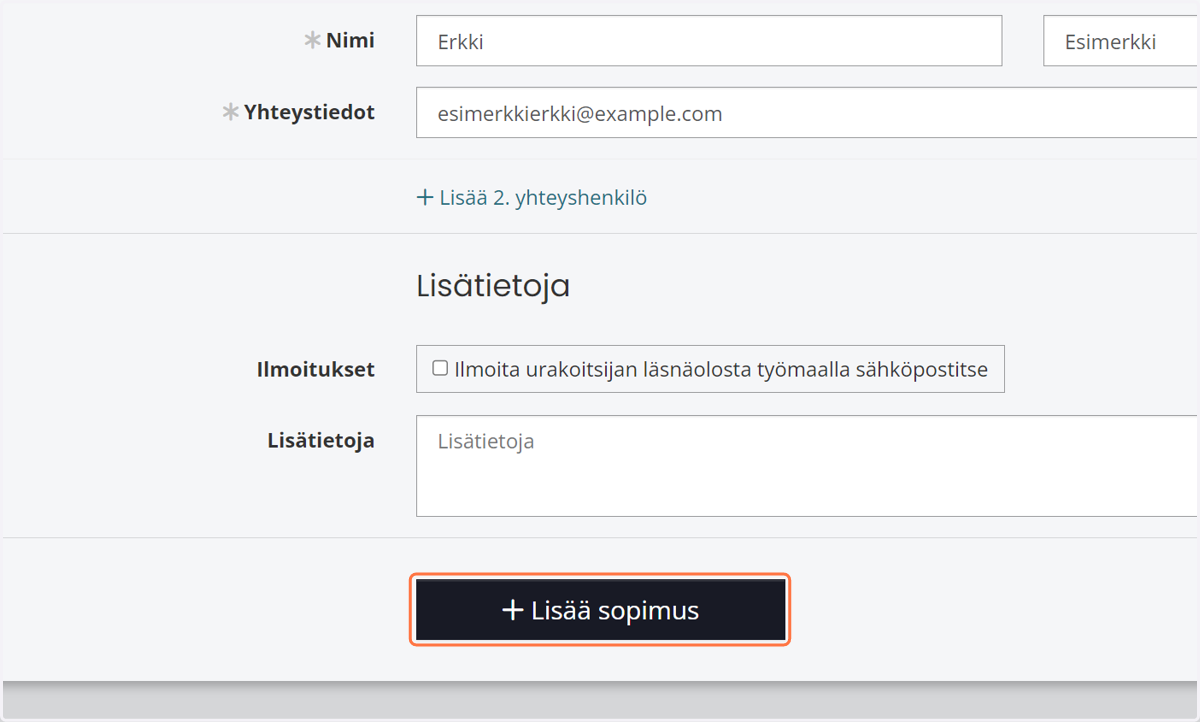This screenshot has height=722, width=1200.
Task: Click the Lisää sopimus button
Action: click(600, 609)
